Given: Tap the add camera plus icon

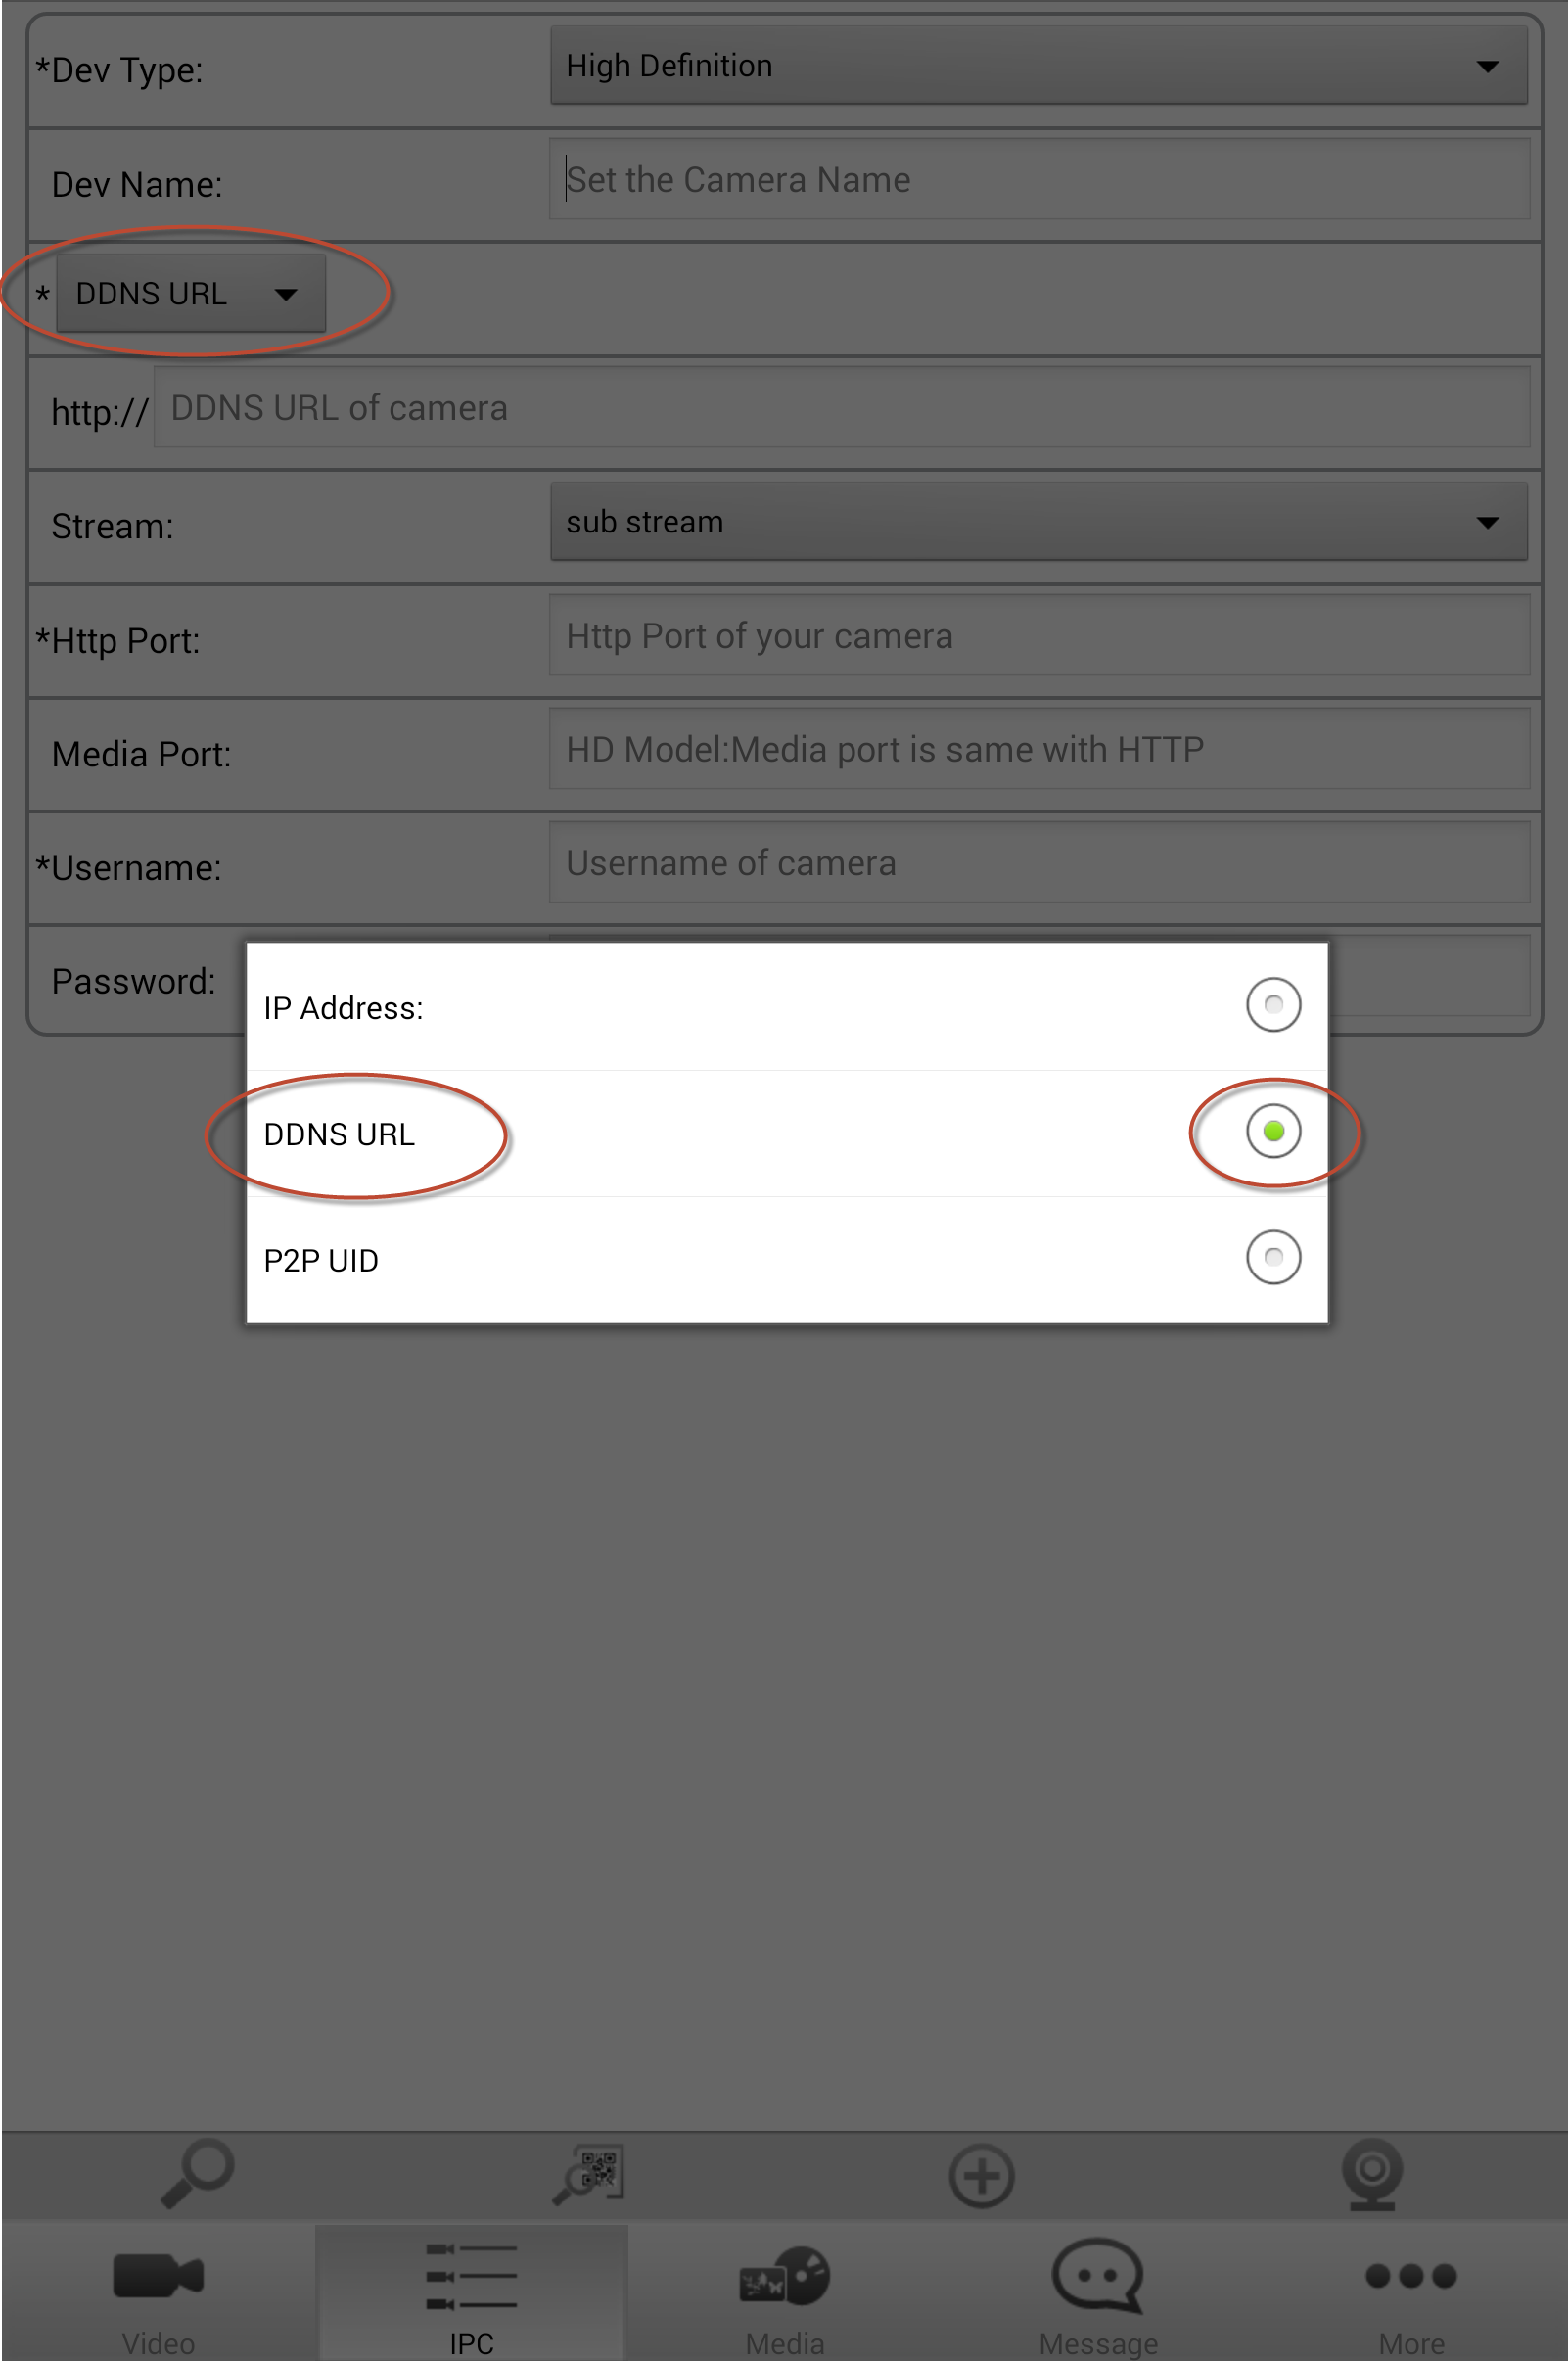Looking at the screenshot, I should tap(981, 2175).
